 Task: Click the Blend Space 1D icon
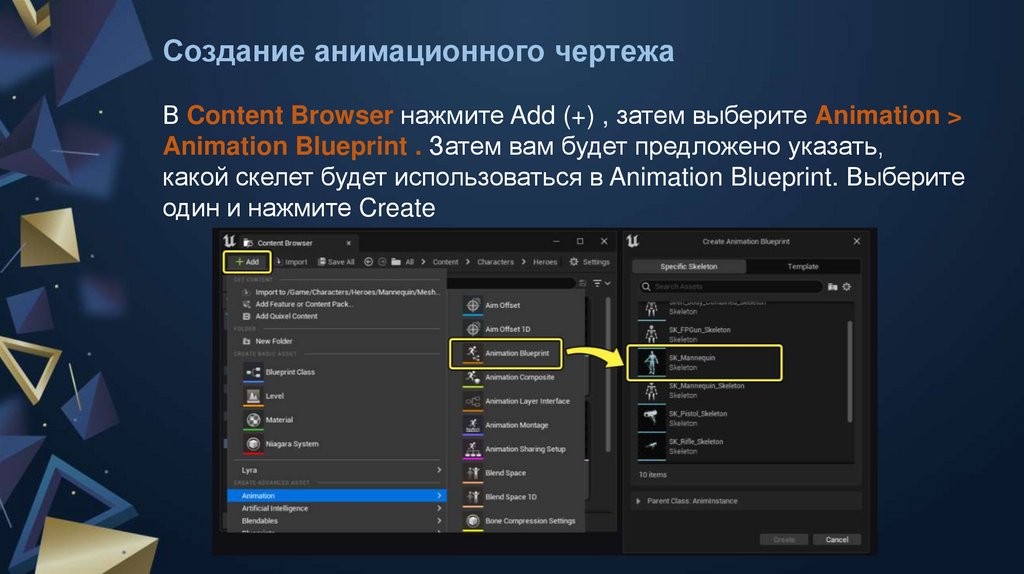[473, 497]
